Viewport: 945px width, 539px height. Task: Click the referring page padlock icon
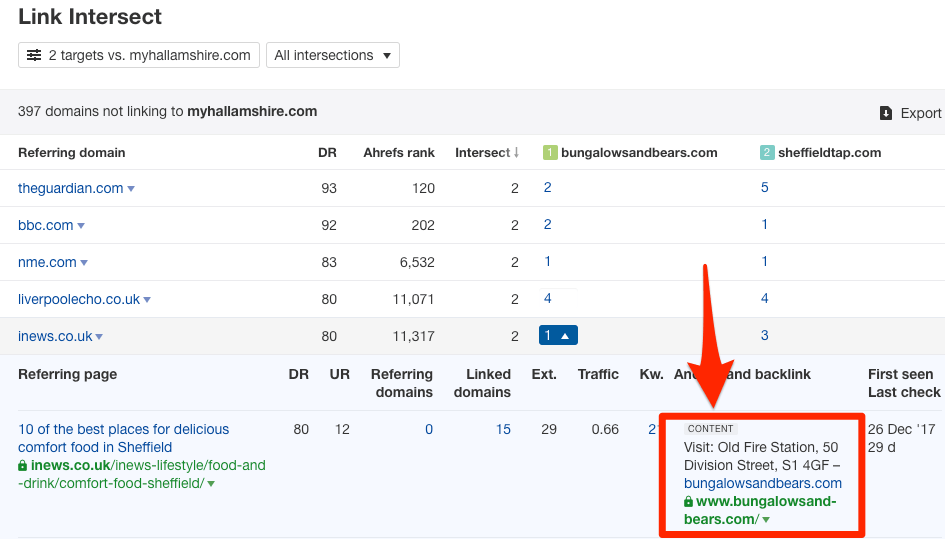pos(22,465)
